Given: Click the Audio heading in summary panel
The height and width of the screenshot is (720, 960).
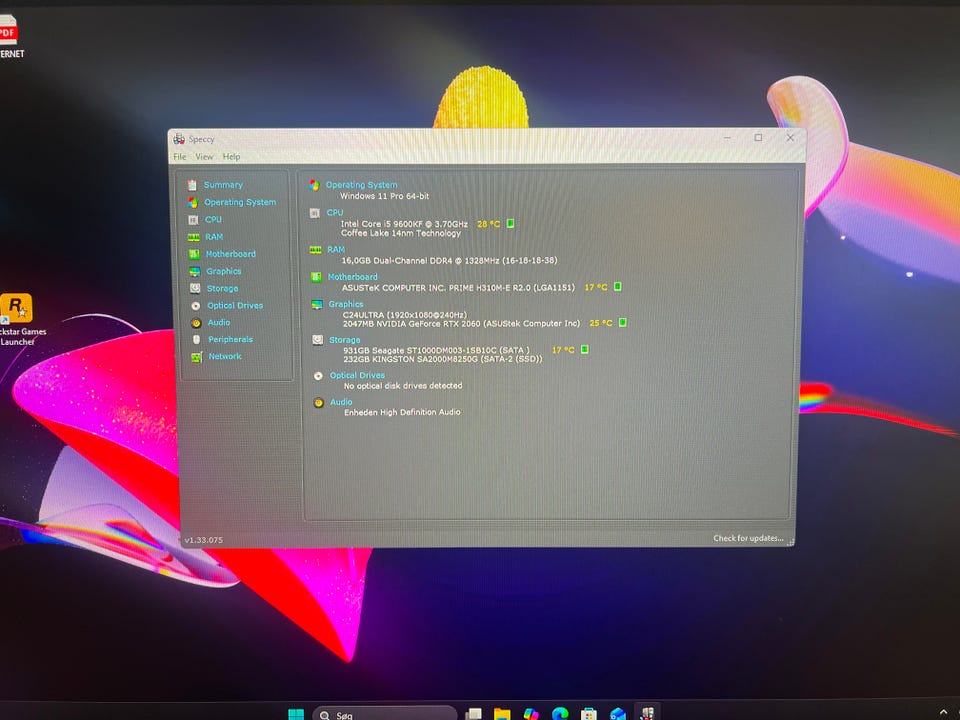Looking at the screenshot, I should (x=341, y=402).
